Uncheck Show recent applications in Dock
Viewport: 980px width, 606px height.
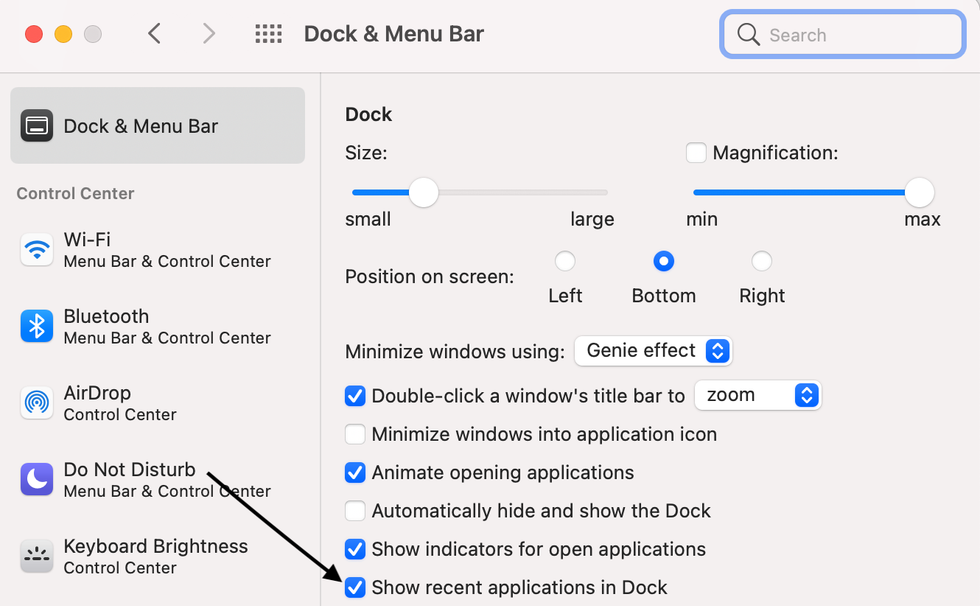click(355, 588)
